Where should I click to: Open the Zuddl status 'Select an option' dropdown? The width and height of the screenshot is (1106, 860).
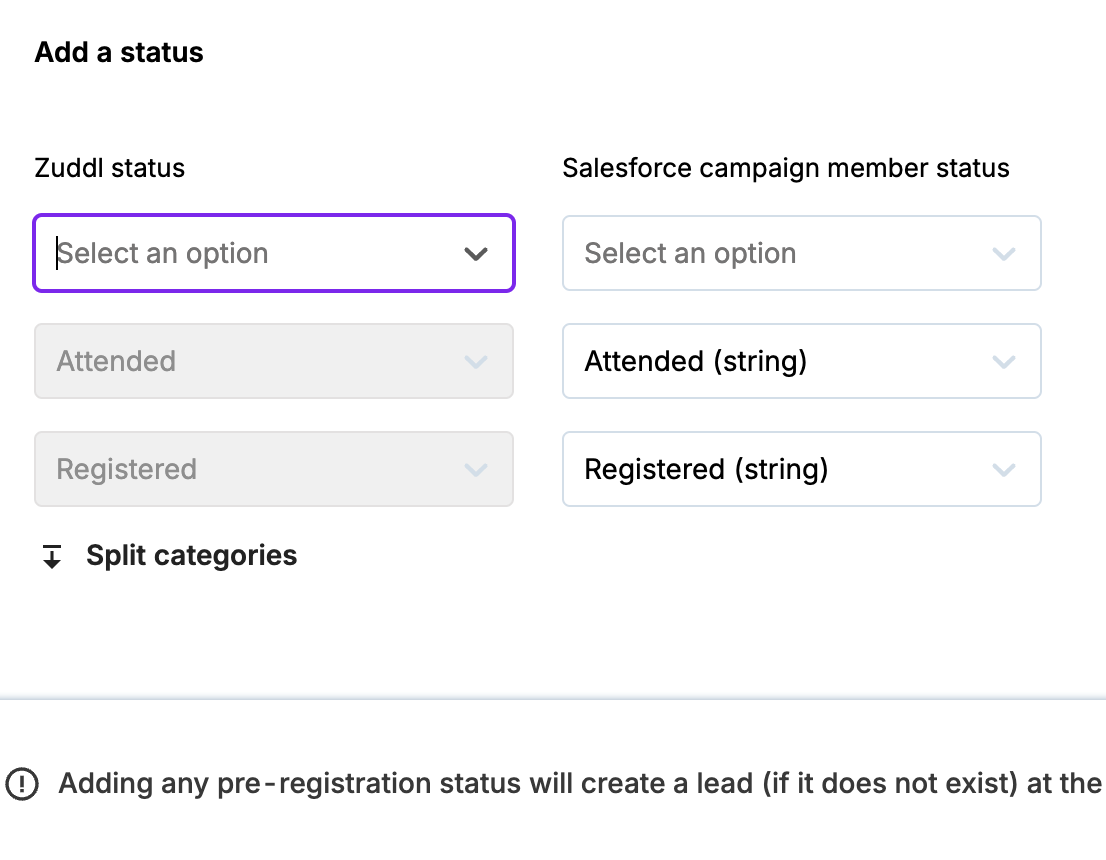pyautogui.click(x=273, y=254)
